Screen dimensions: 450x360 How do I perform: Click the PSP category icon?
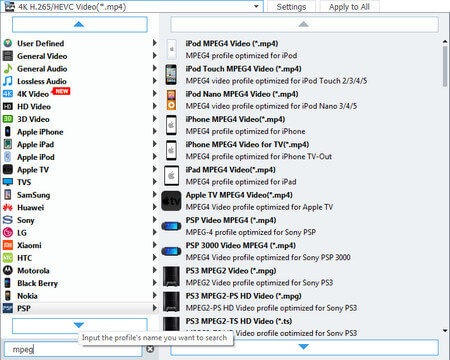click(8, 308)
